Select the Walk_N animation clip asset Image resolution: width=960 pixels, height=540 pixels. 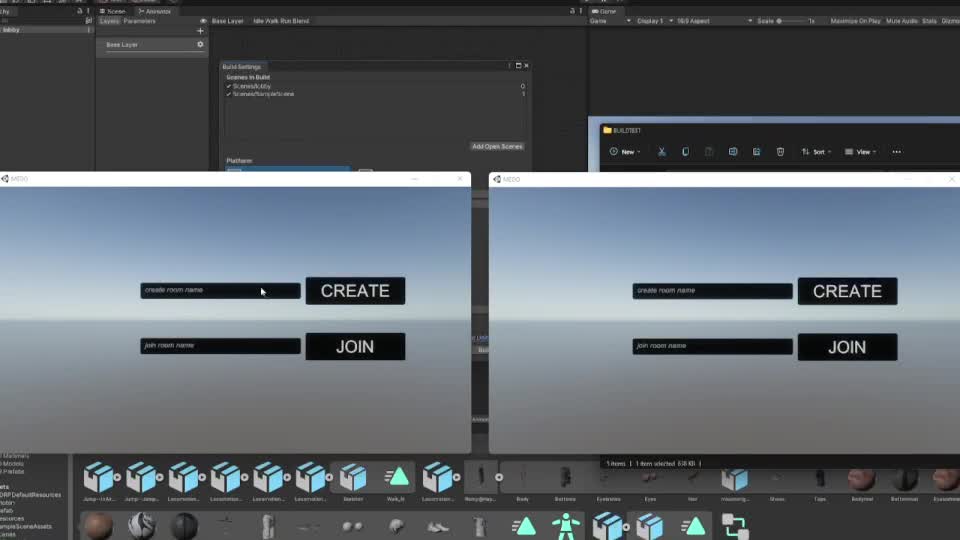(396, 477)
